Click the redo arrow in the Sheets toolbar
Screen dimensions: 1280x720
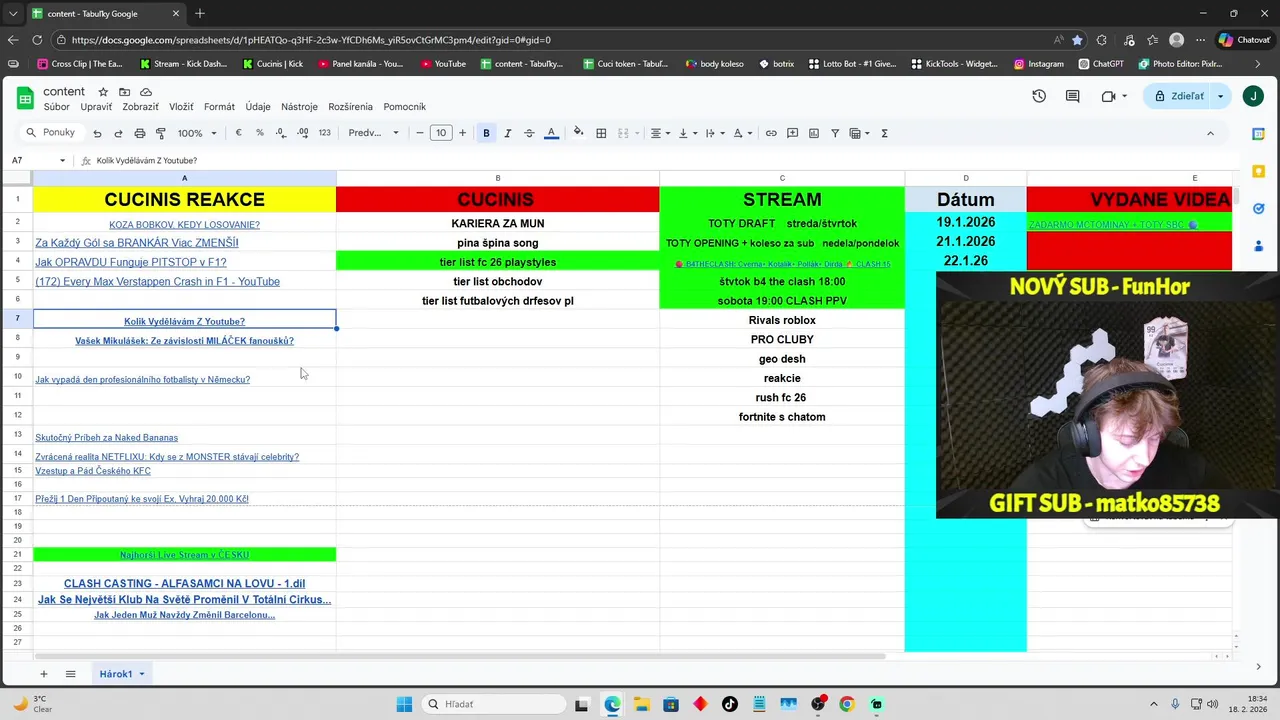pyautogui.click(x=118, y=133)
